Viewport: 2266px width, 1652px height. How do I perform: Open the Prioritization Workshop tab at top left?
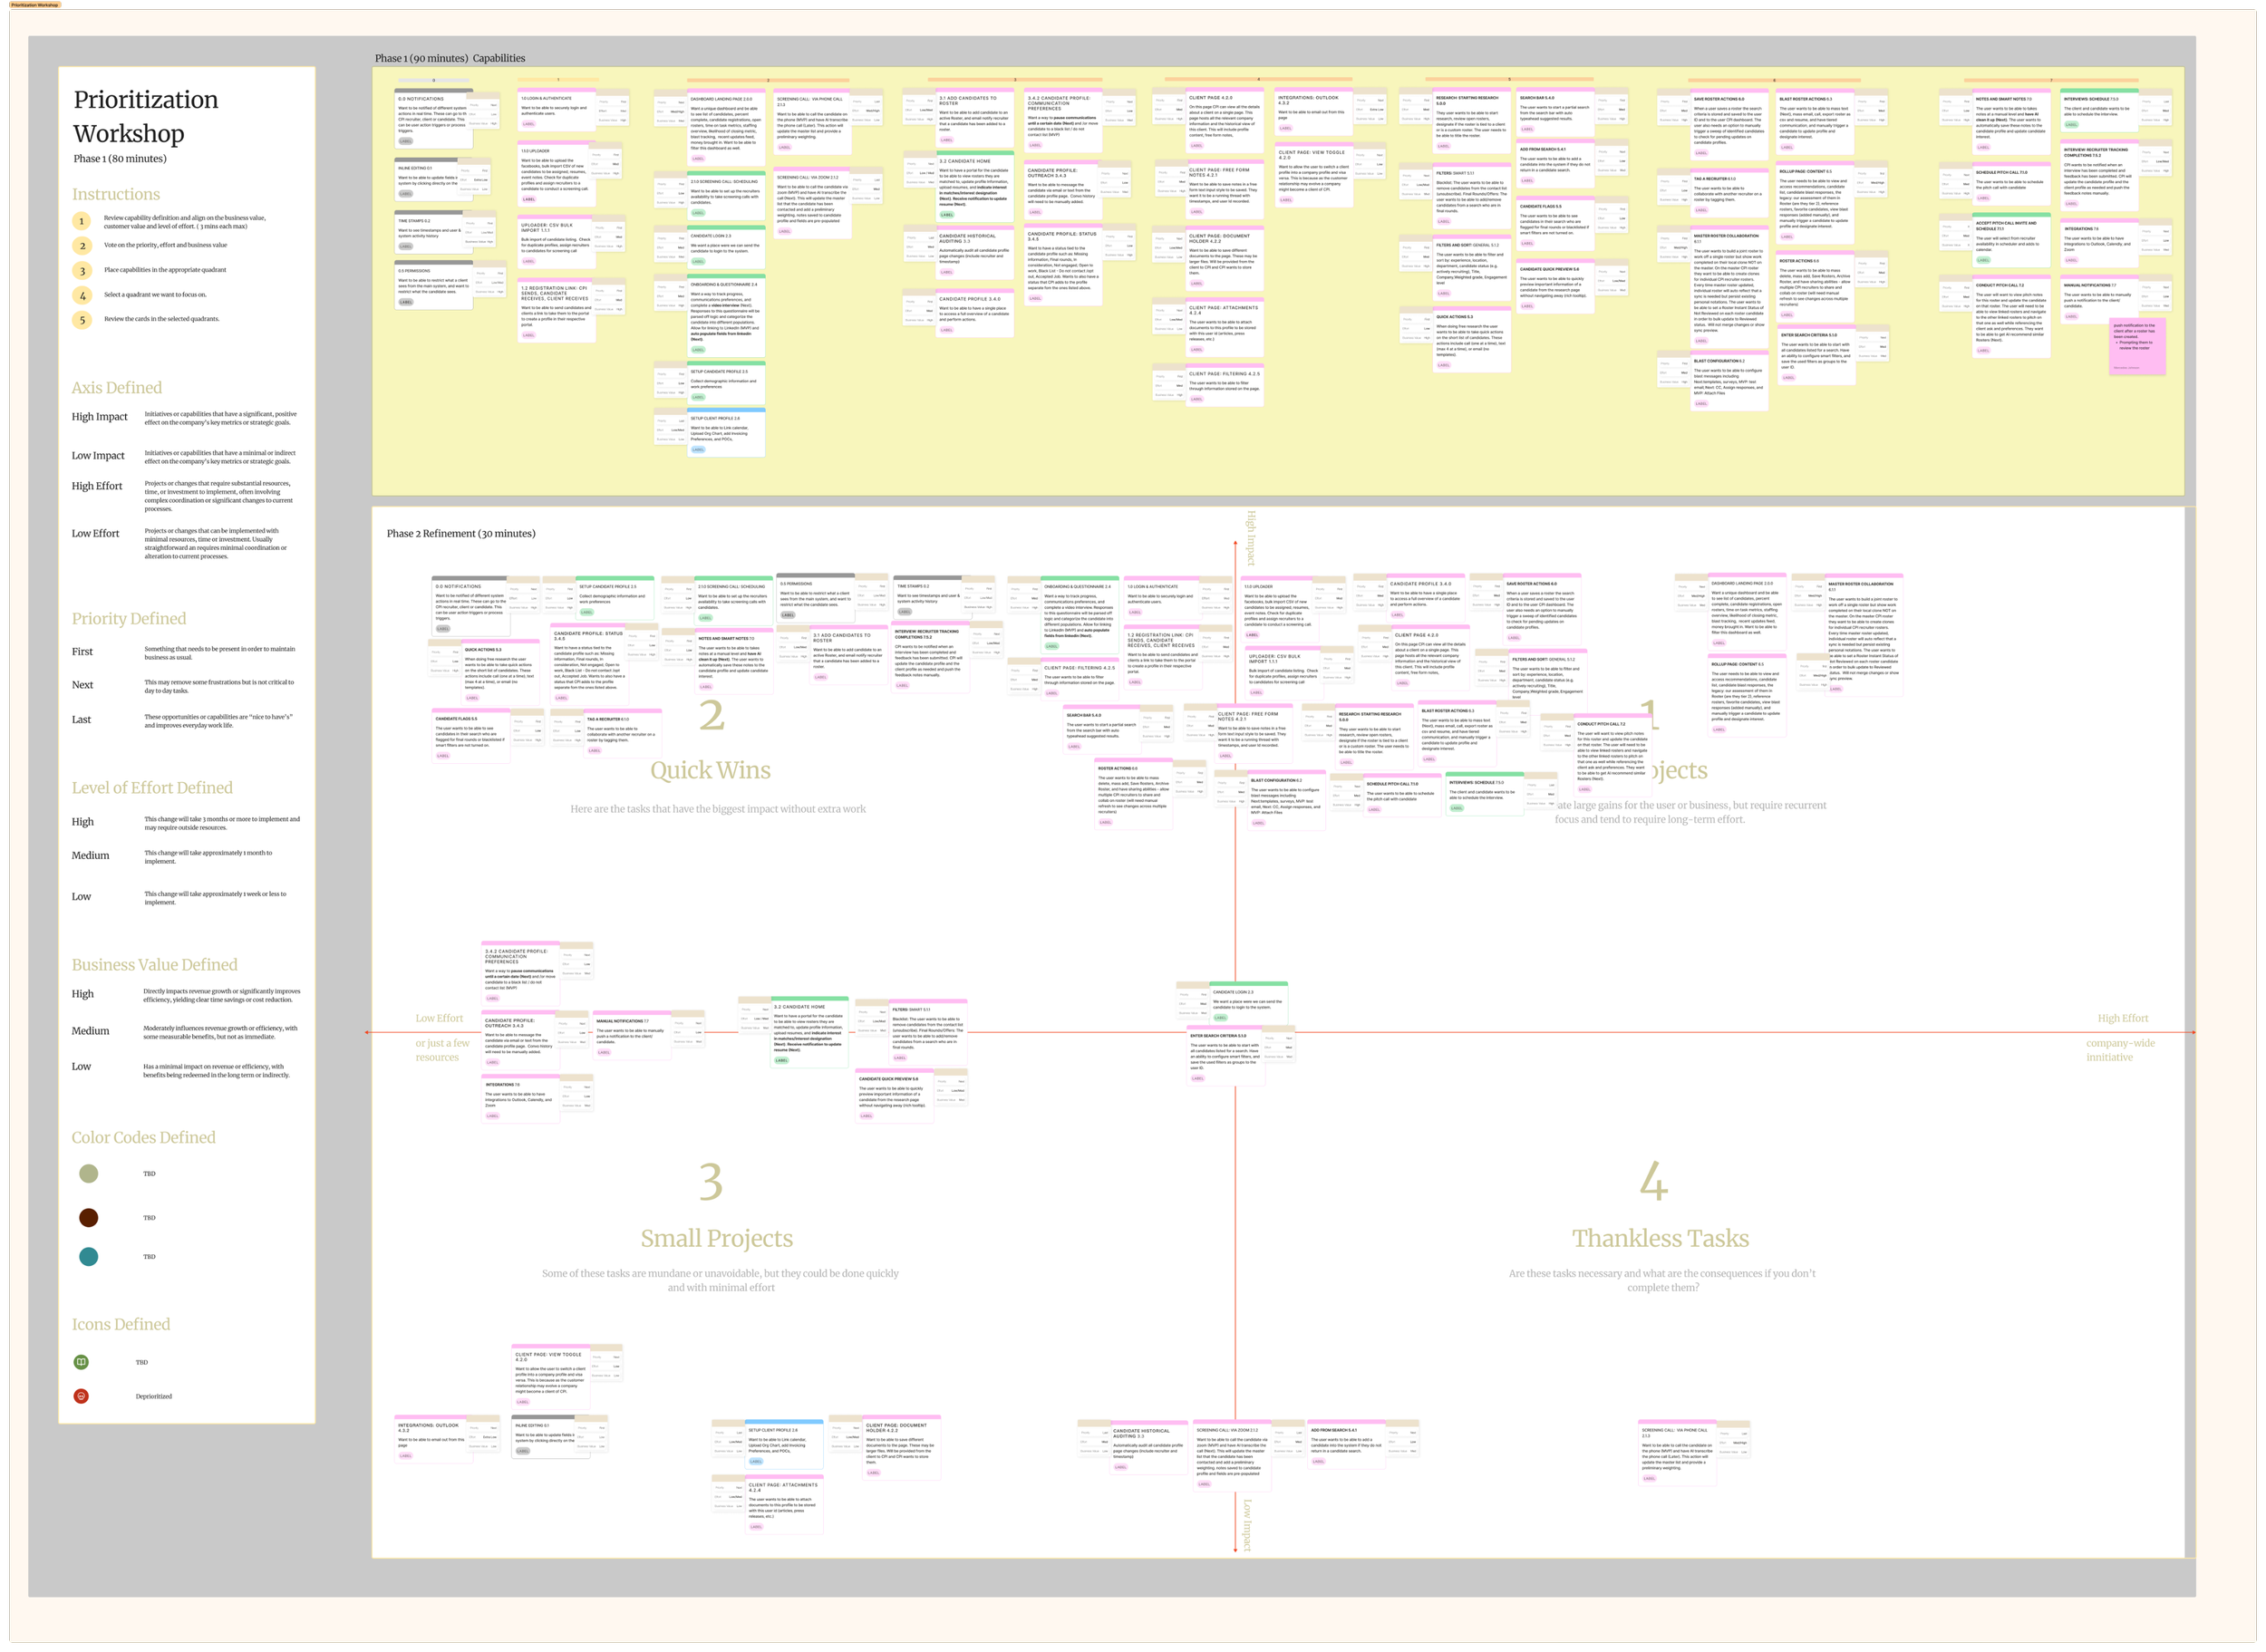tap(34, 5)
